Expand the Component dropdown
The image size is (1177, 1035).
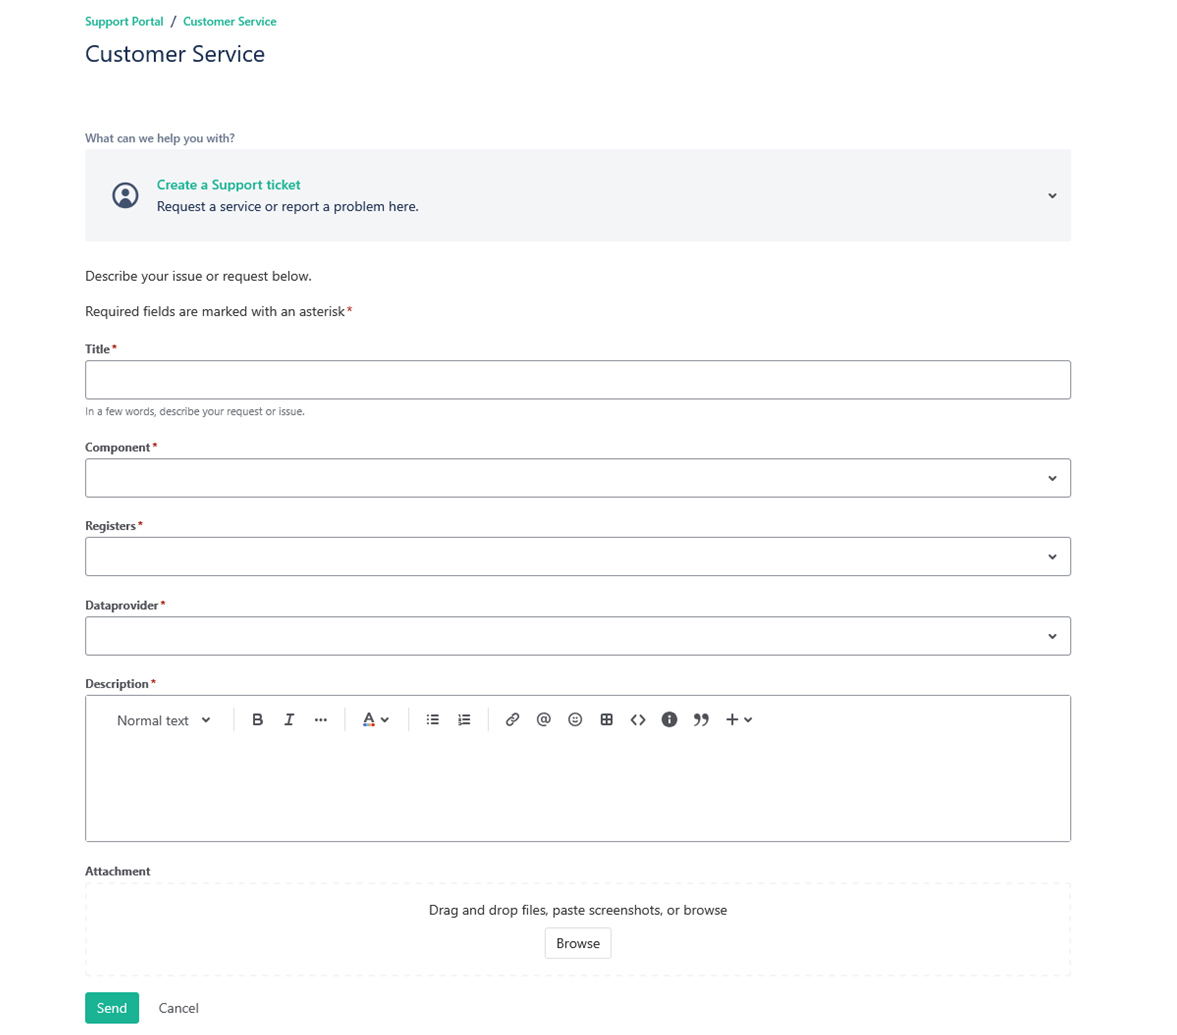click(577, 478)
